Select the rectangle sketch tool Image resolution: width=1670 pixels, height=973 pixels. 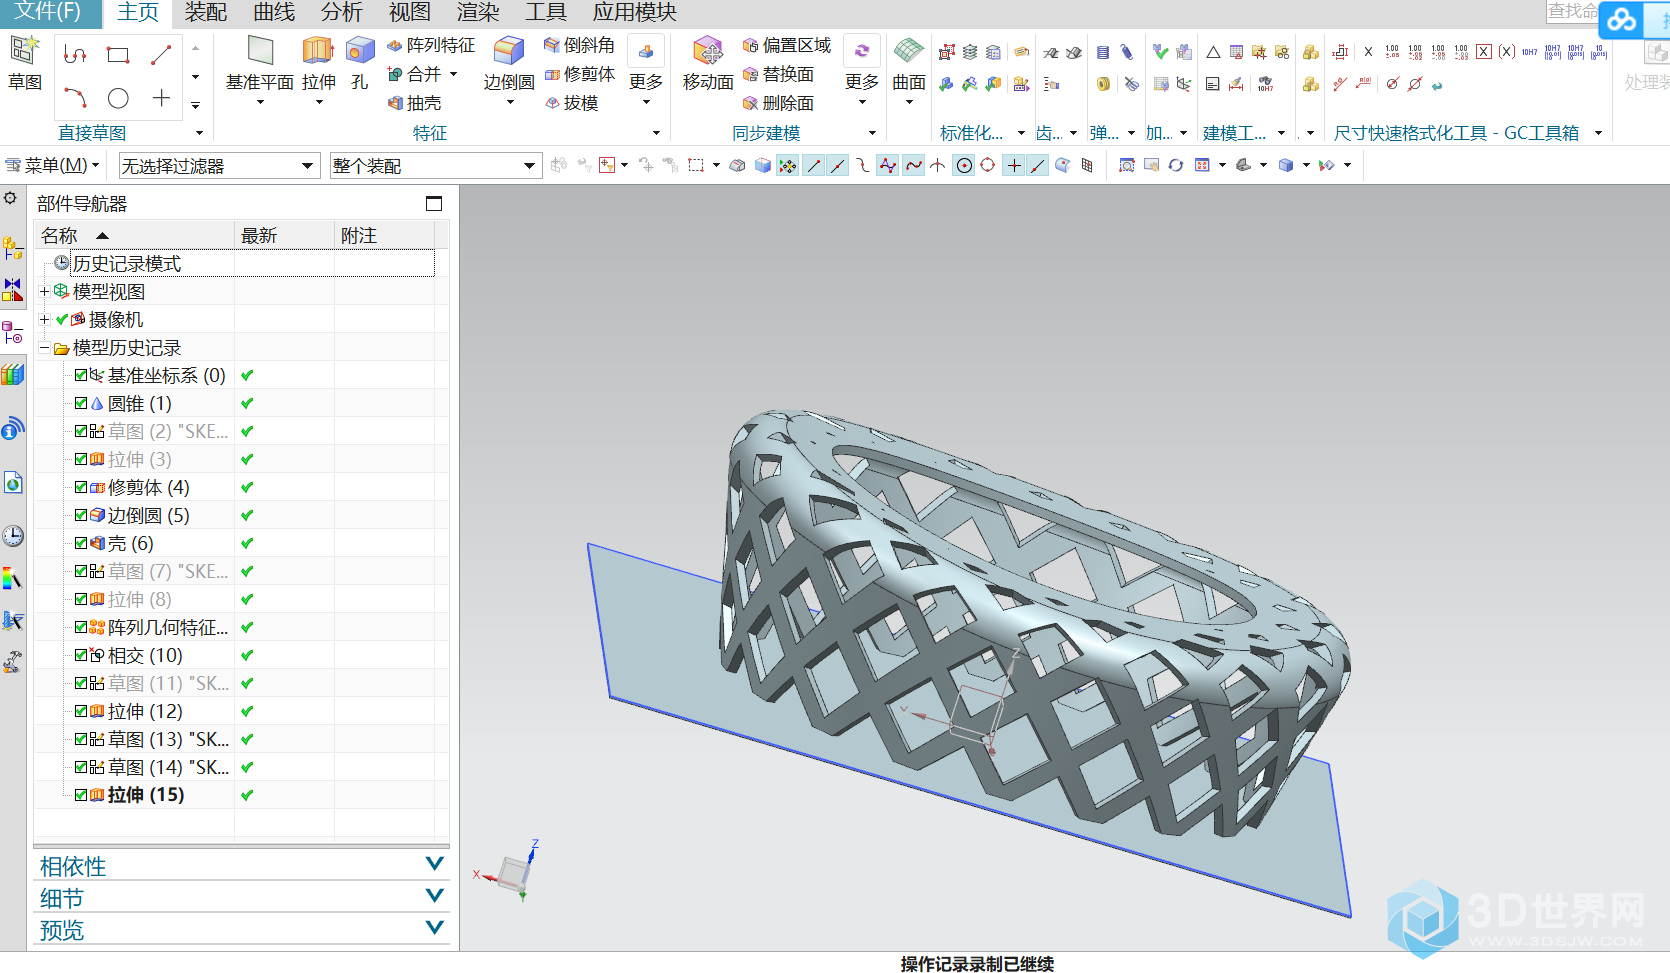[118, 55]
